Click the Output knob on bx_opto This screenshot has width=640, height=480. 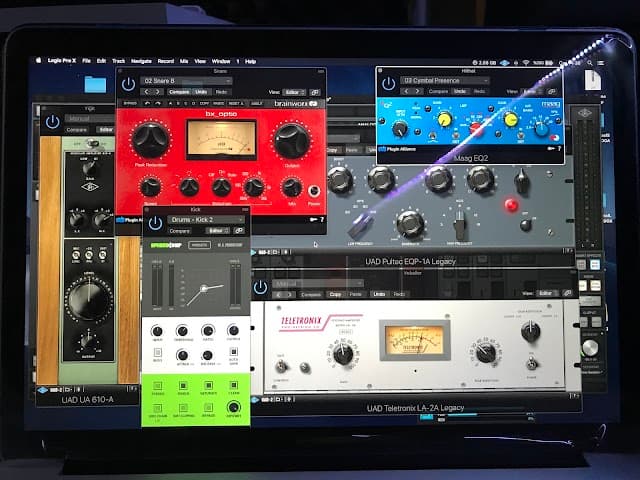pyautogui.click(x=291, y=141)
